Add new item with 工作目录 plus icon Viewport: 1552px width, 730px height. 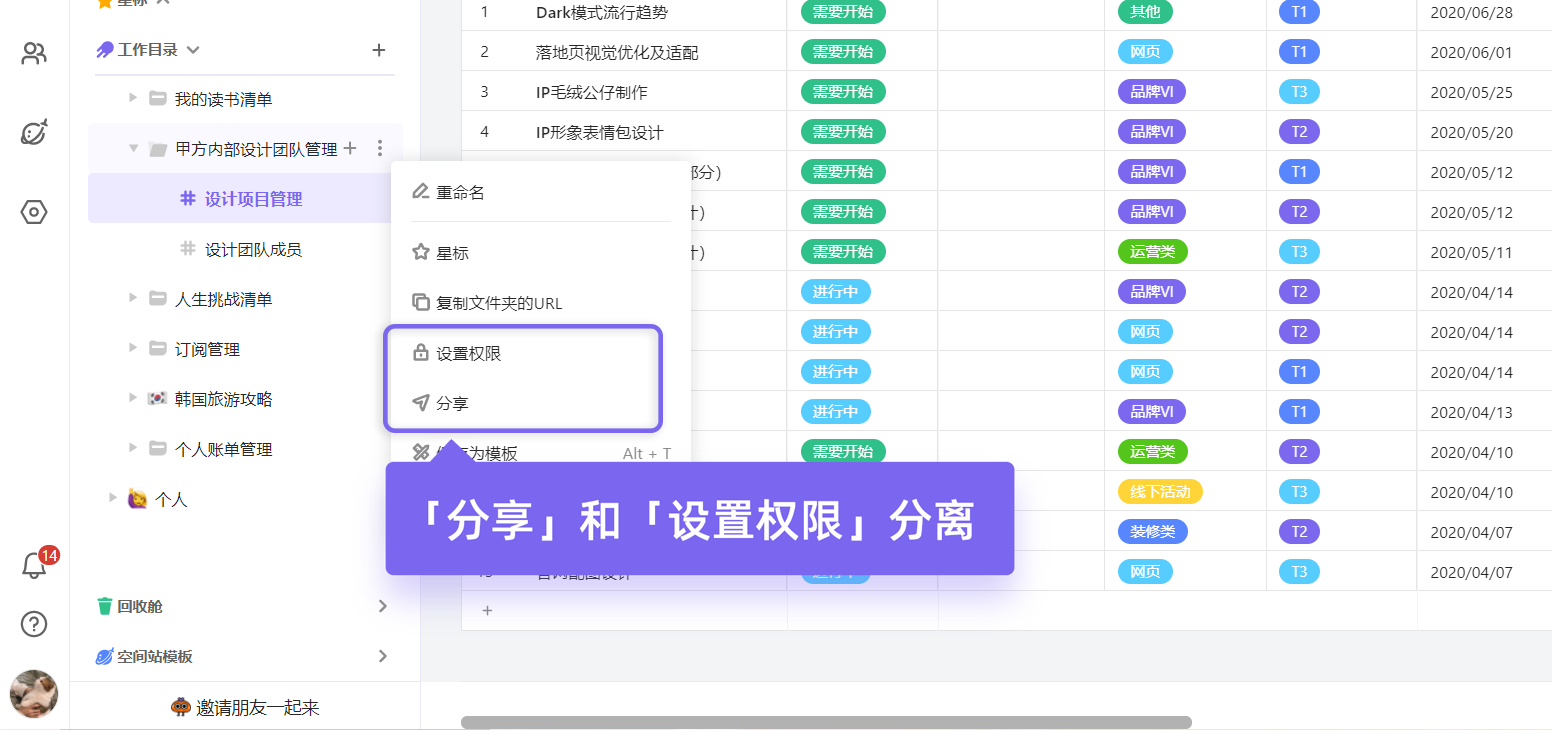click(379, 50)
